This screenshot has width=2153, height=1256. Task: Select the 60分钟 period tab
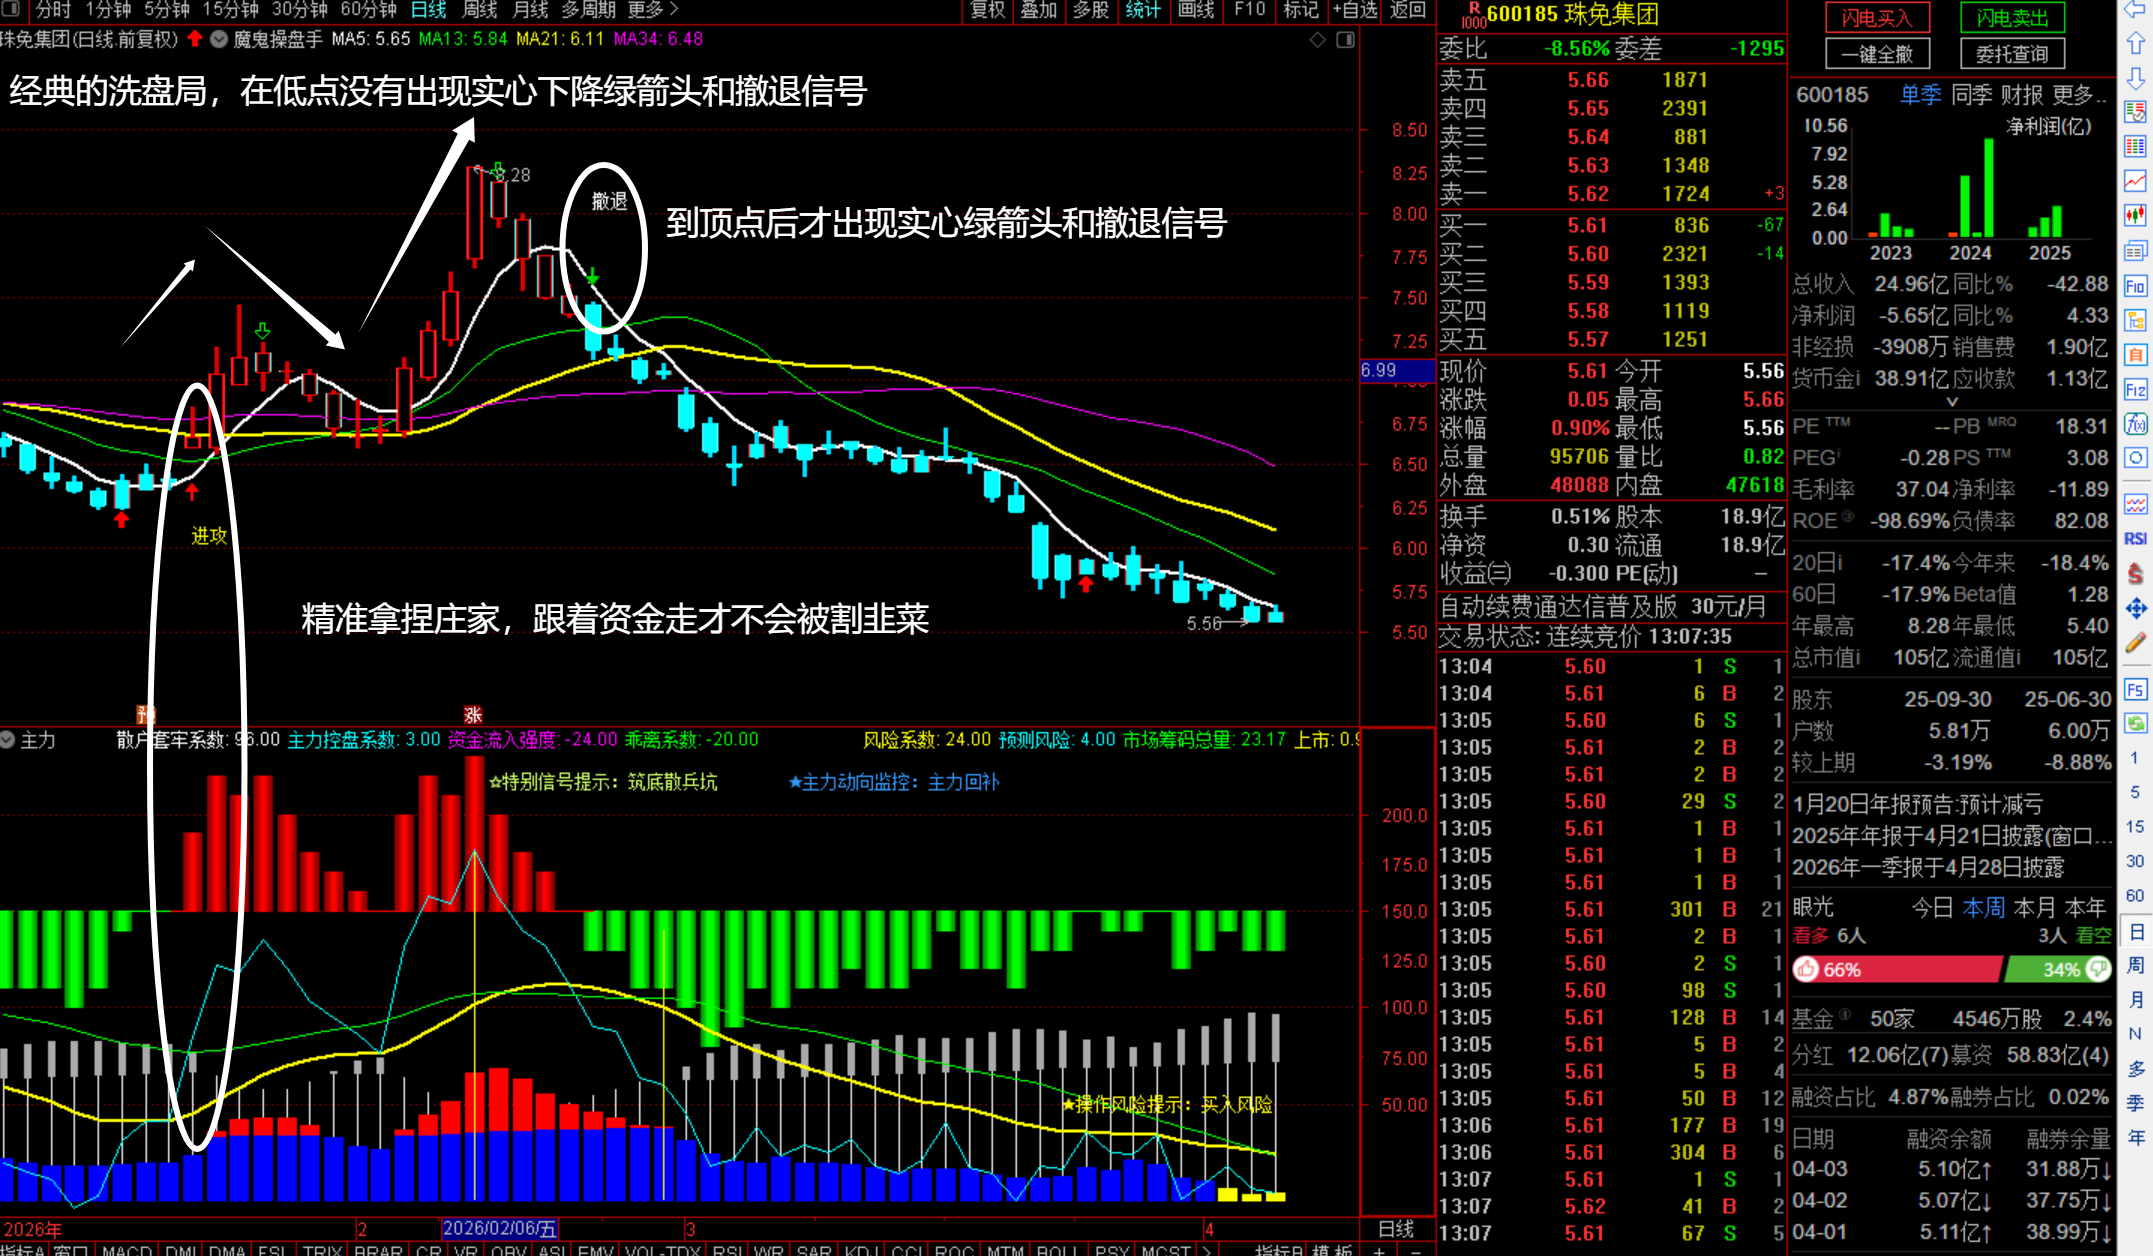pos(368,10)
